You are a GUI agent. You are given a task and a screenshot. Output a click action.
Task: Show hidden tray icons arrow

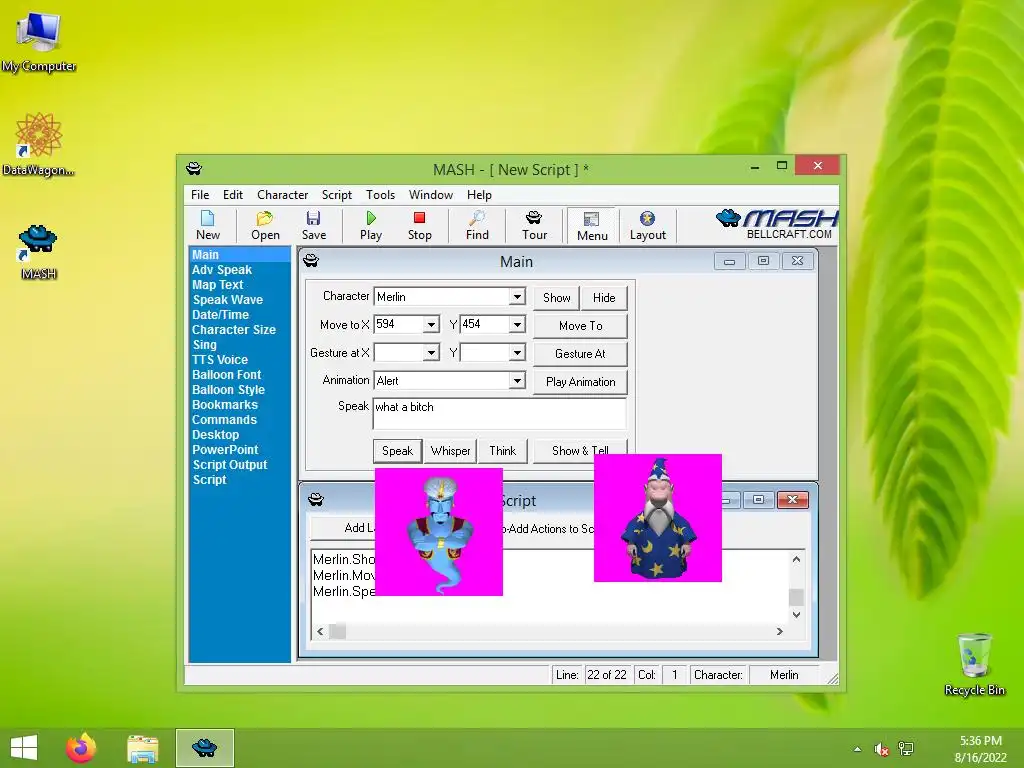tap(857, 749)
